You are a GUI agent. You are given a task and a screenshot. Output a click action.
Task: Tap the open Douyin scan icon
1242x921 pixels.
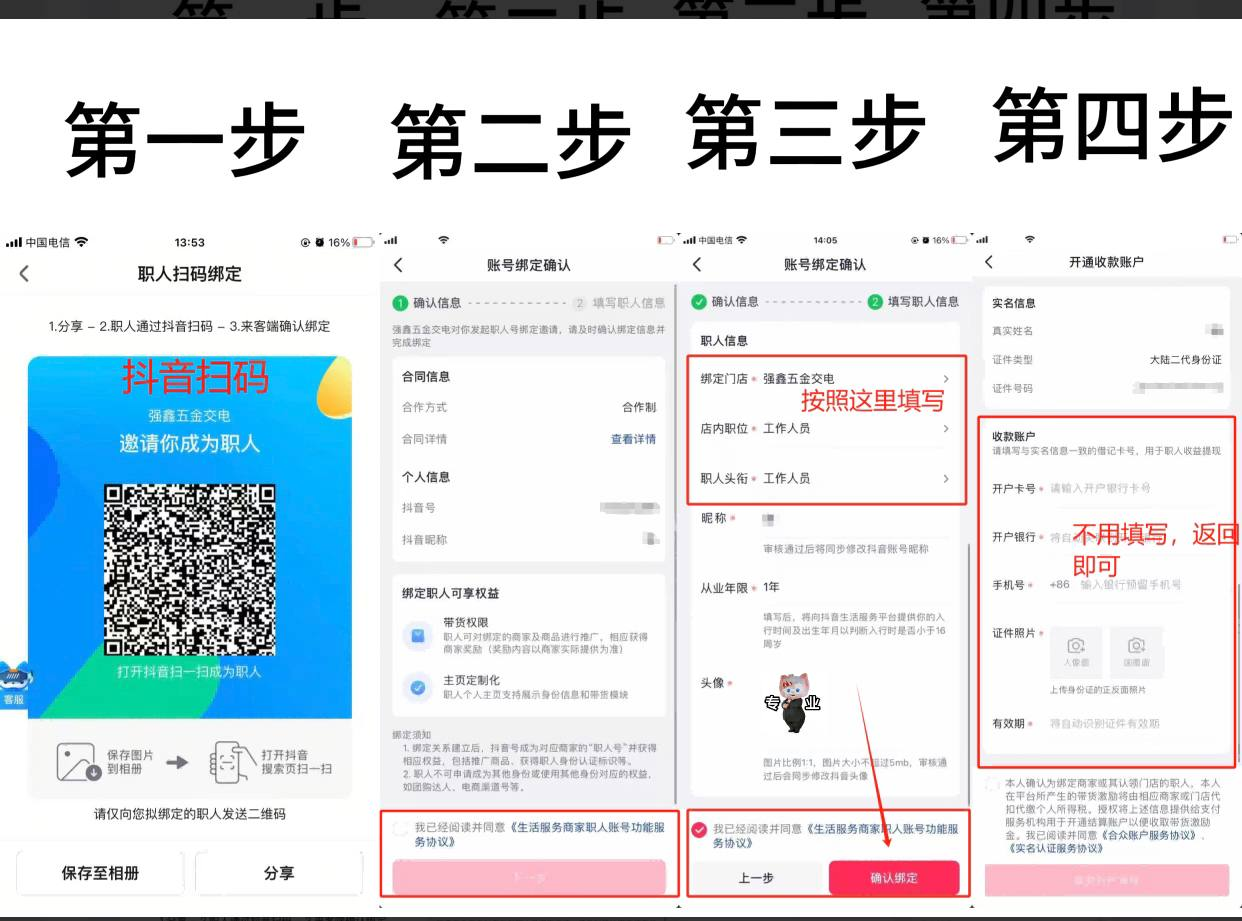[x=229, y=762]
